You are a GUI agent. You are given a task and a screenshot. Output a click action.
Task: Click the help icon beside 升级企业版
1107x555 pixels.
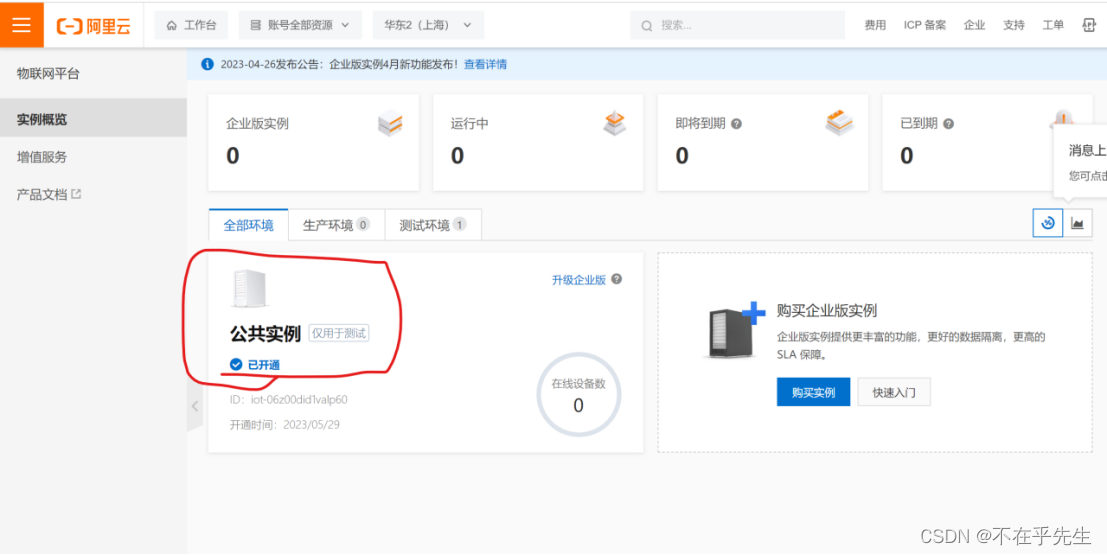616,279
